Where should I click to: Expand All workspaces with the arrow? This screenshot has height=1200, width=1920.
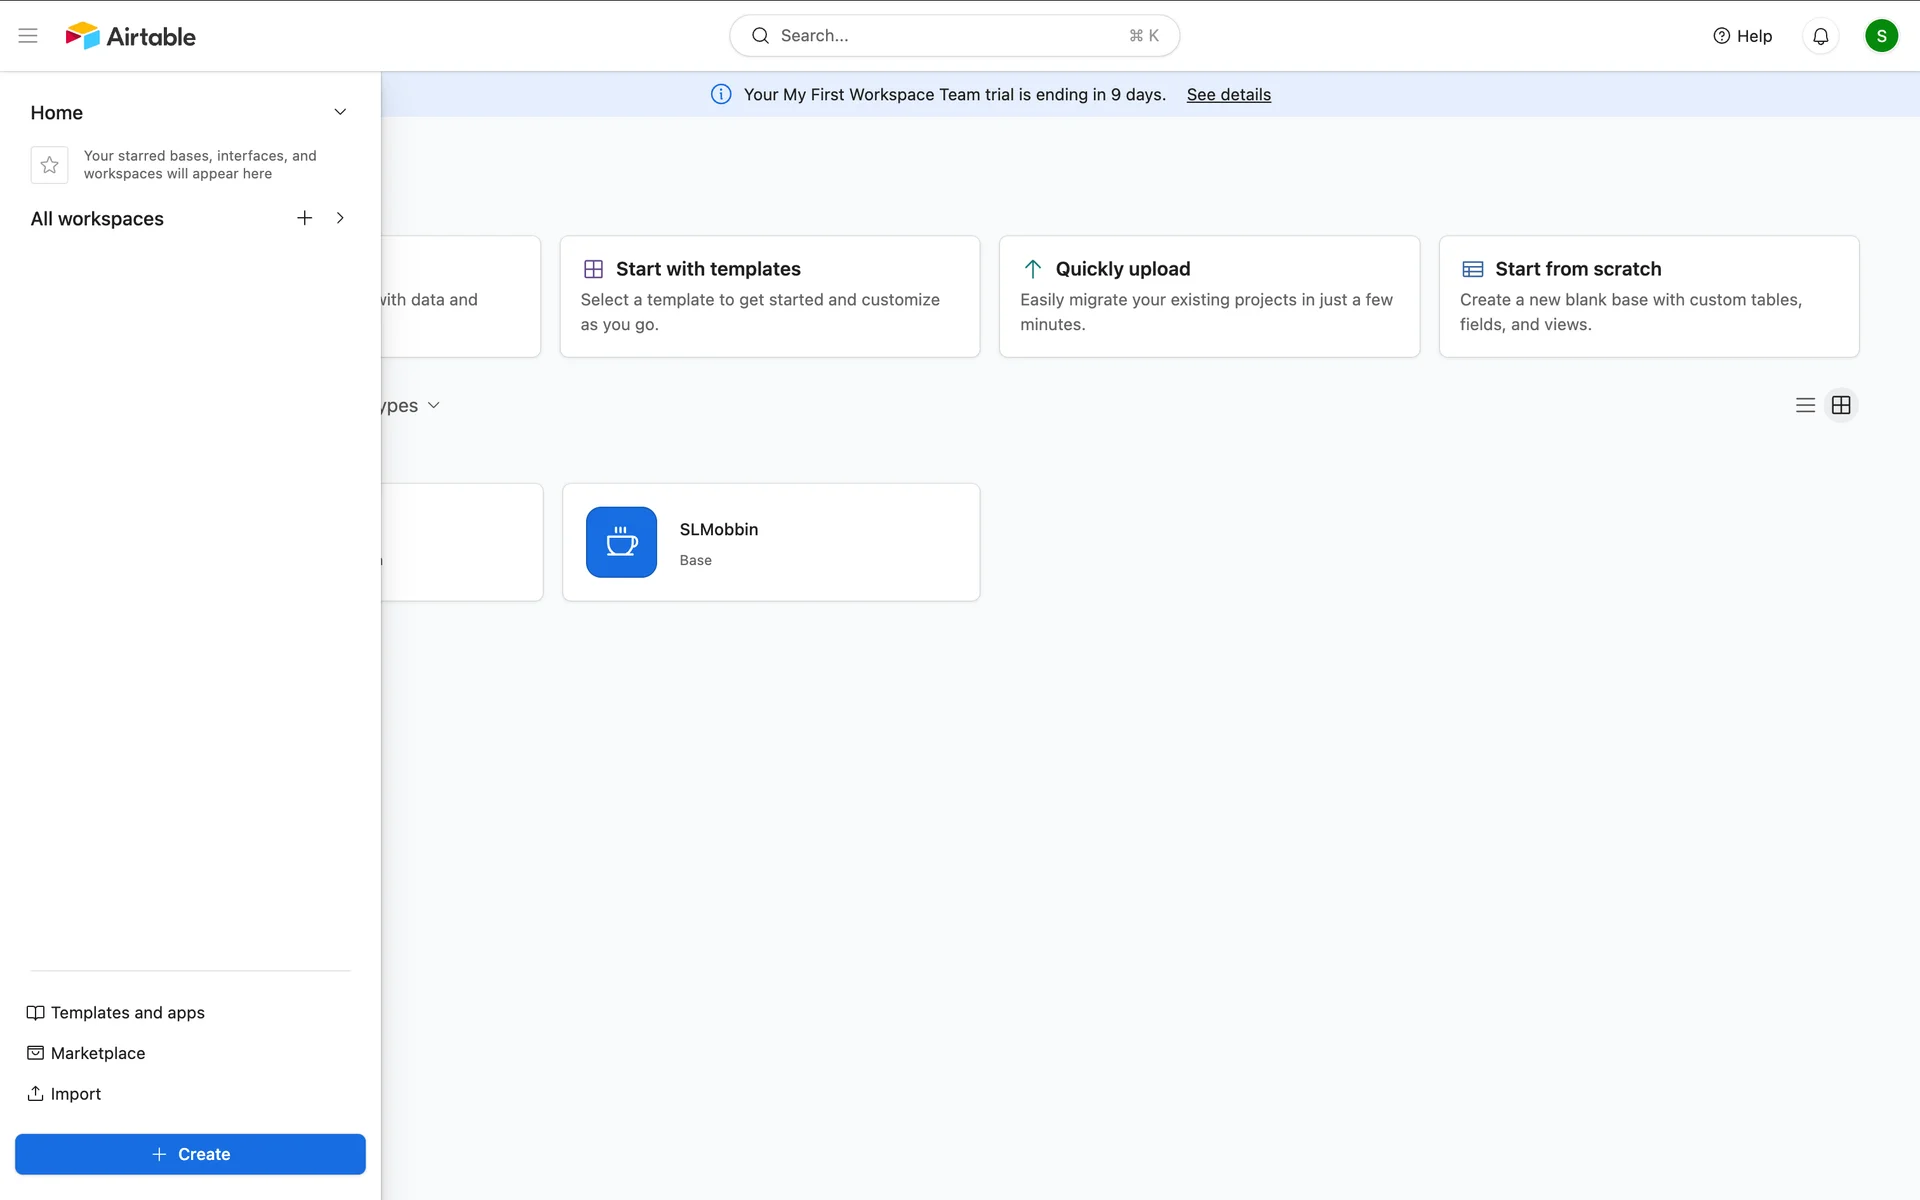340,218
